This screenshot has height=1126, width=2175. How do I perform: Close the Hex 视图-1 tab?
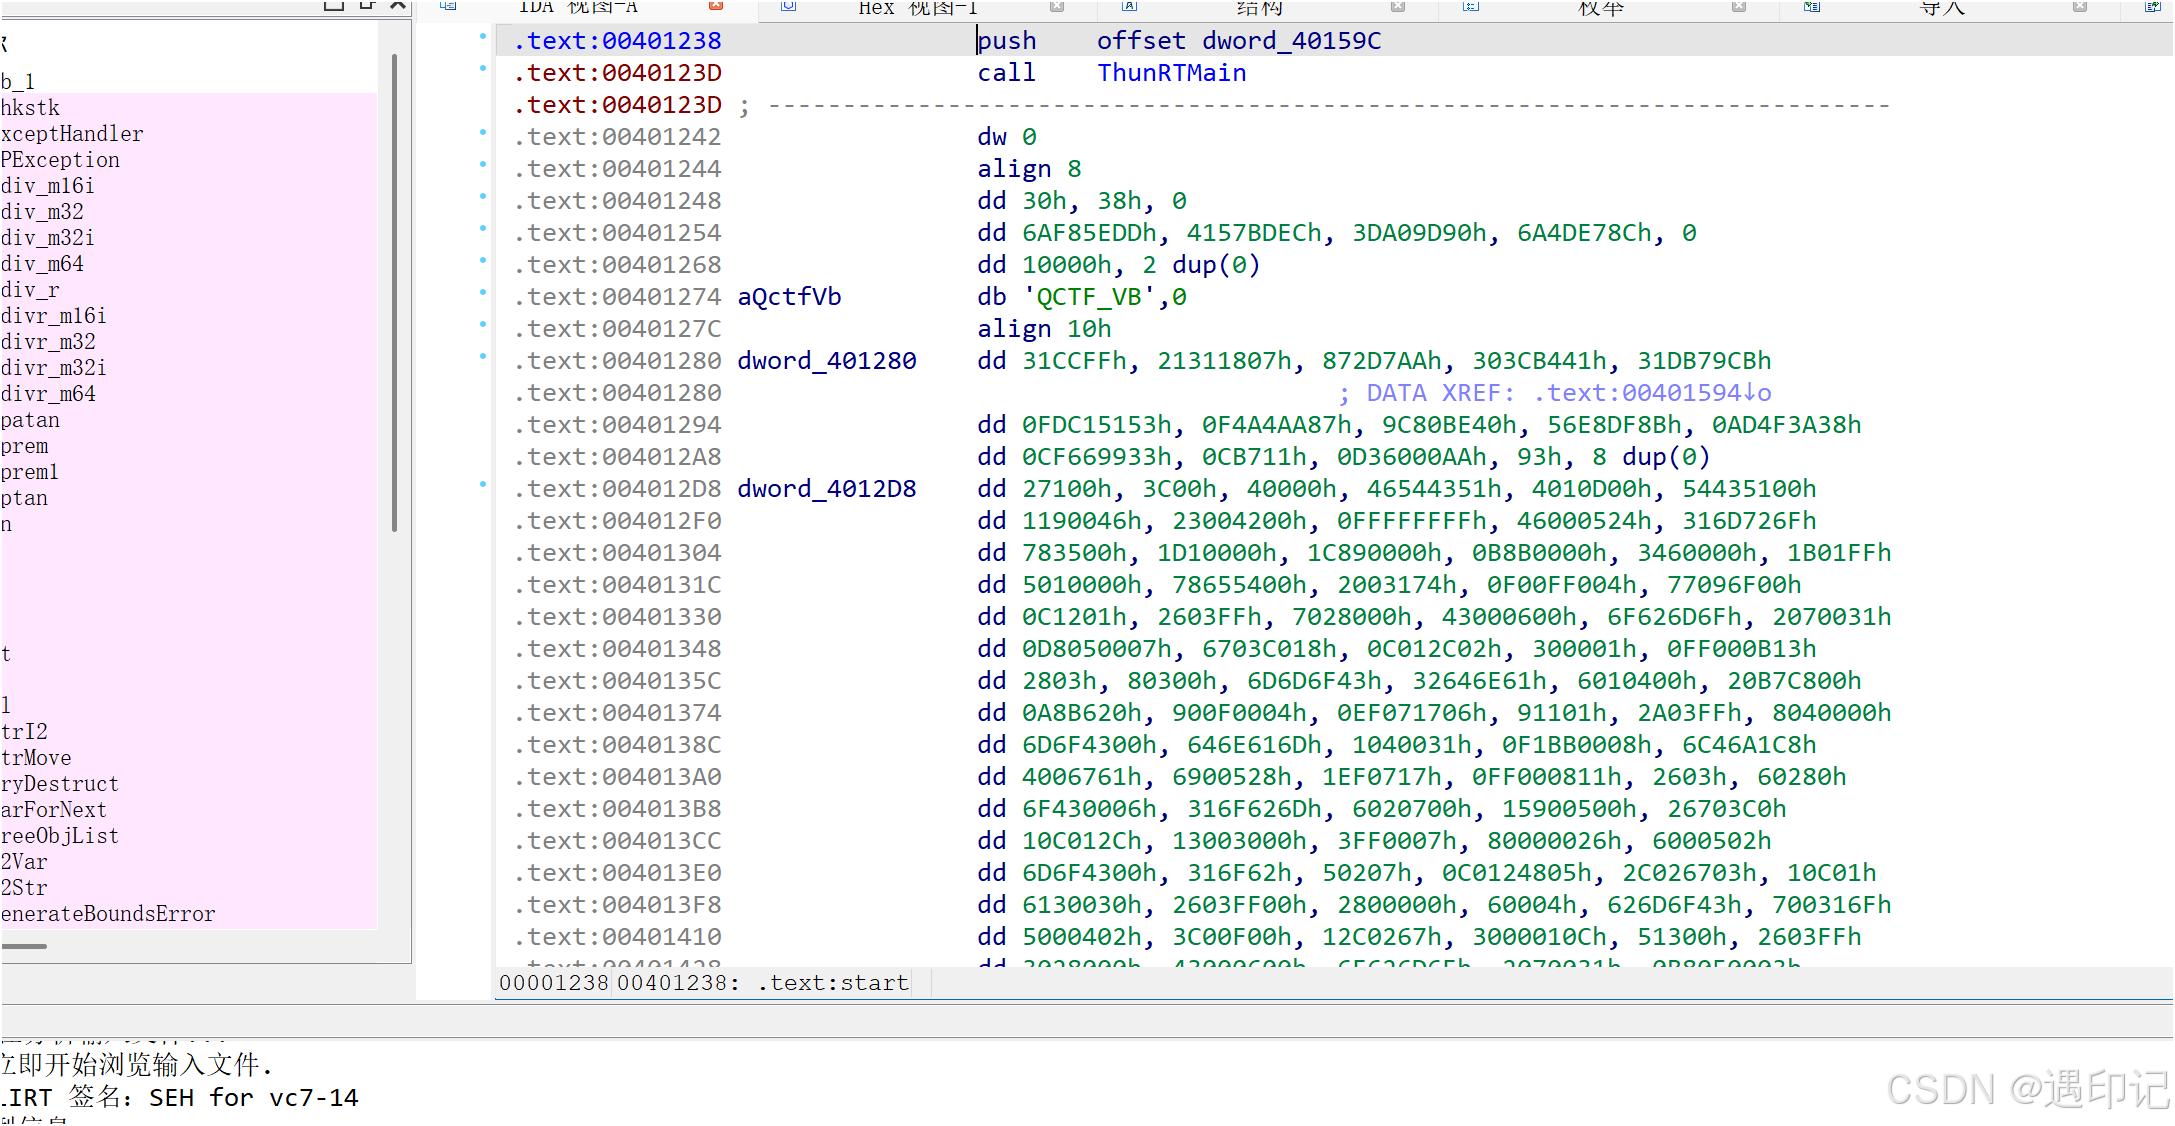point(1057,6)
